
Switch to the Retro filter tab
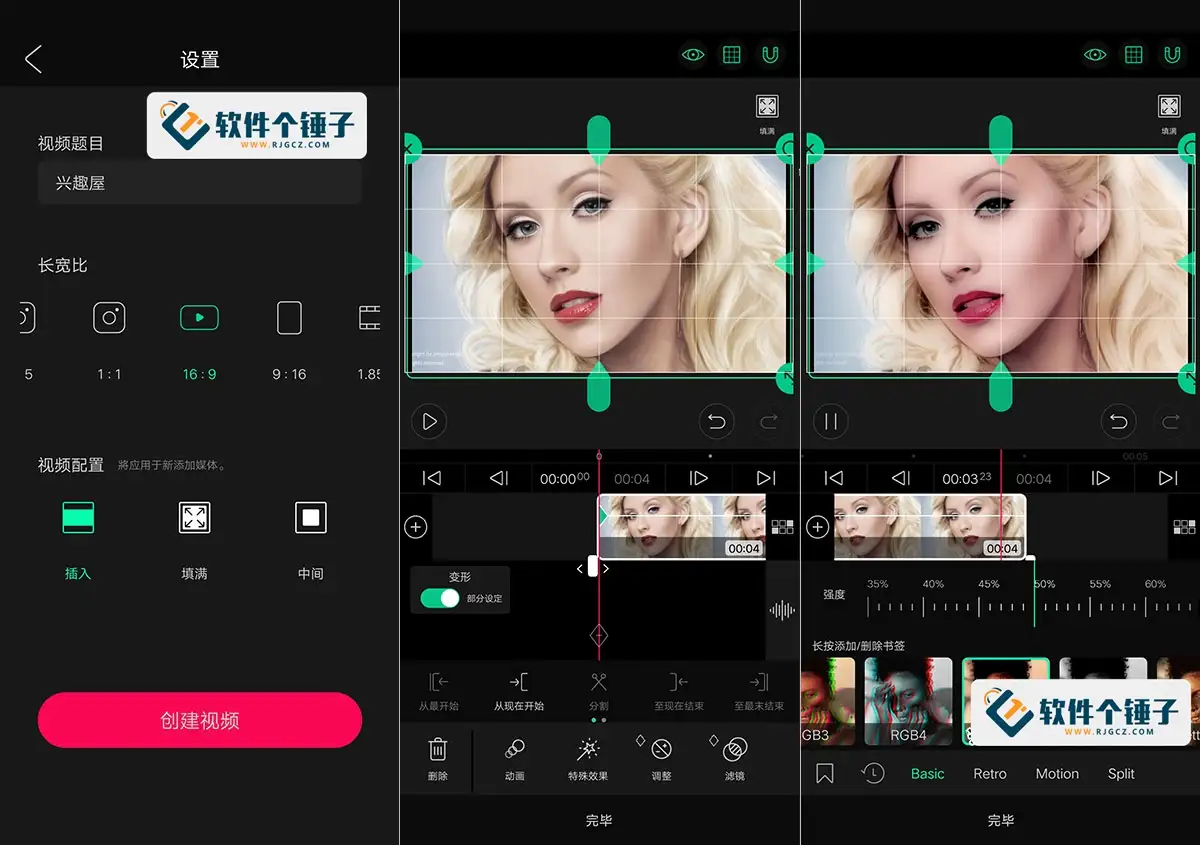point(989,773)
